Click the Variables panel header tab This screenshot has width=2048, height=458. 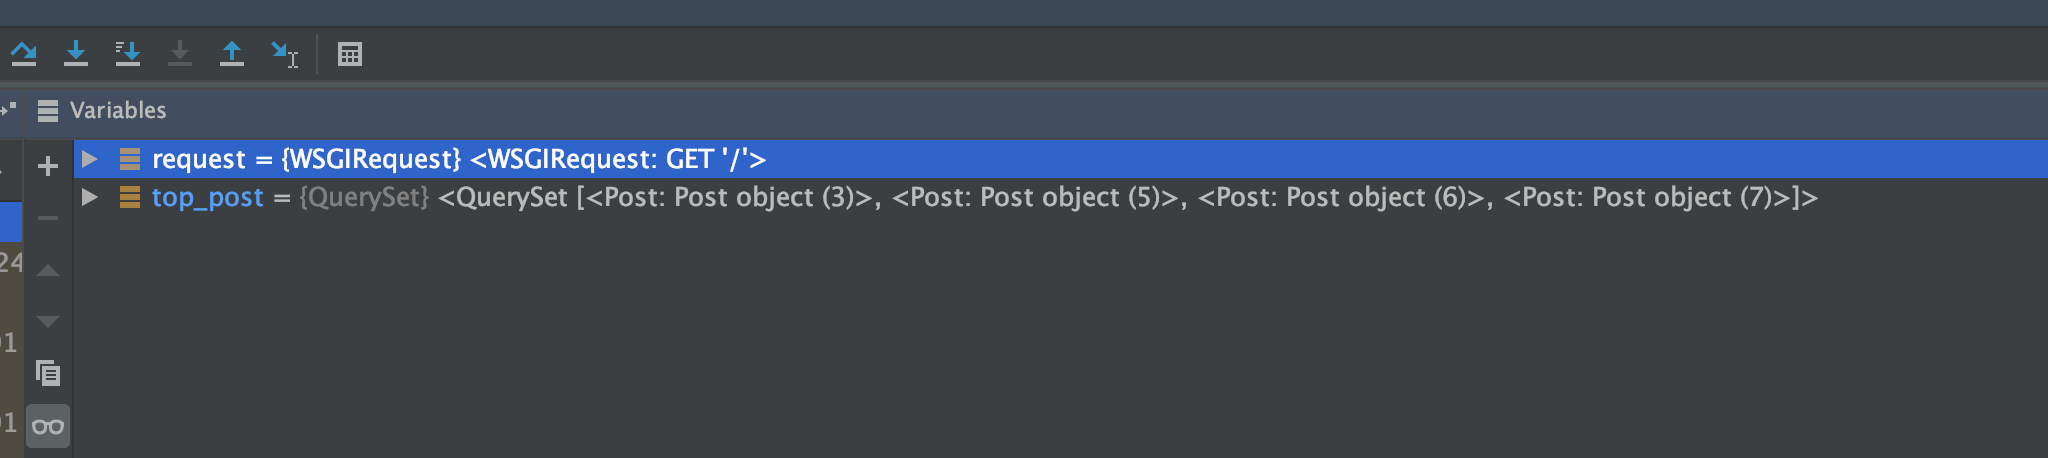[118, 110]
